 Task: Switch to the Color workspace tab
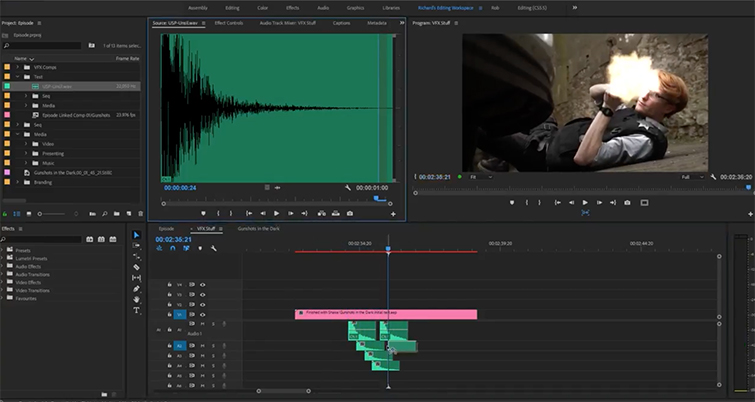pyautogui.click(x=262, y=8)
